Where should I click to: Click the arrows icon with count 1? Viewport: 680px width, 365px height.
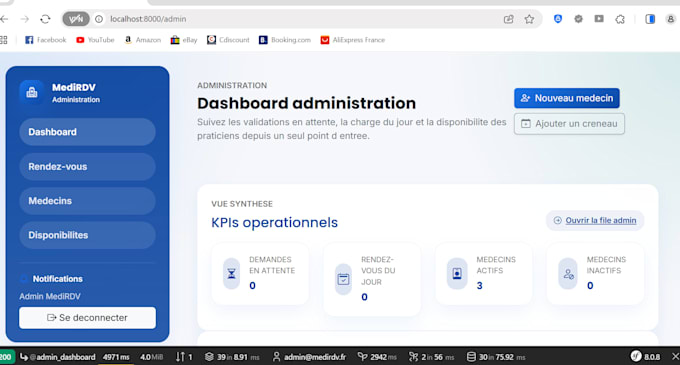click(184, 357)
